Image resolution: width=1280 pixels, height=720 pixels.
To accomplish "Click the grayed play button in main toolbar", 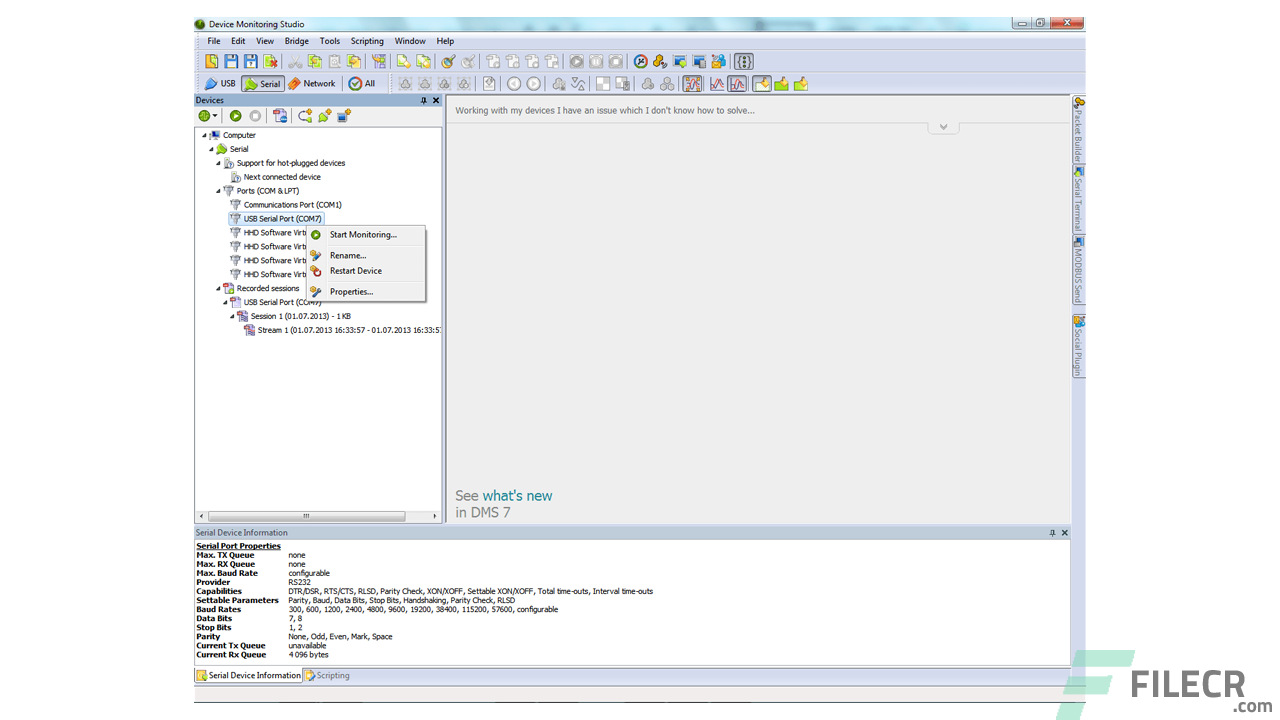I will pos(577,62).
